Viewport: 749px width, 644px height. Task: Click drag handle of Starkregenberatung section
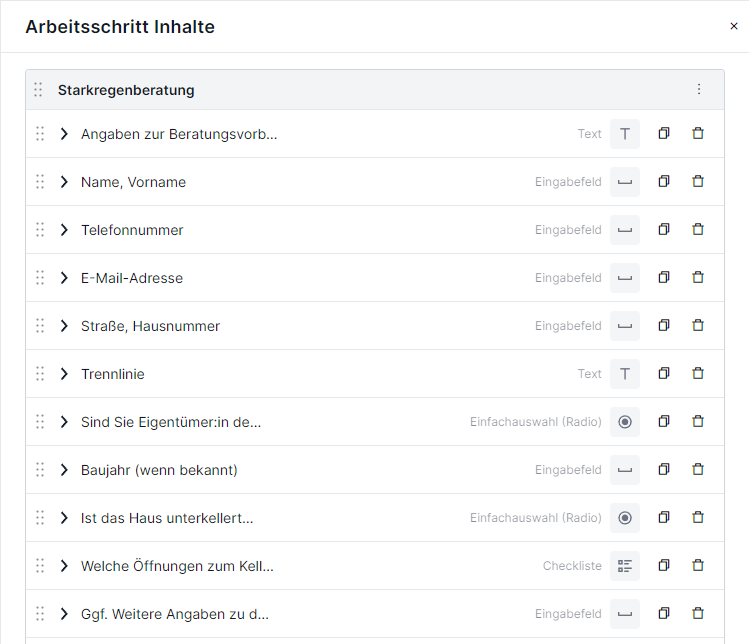pos(38,90)
